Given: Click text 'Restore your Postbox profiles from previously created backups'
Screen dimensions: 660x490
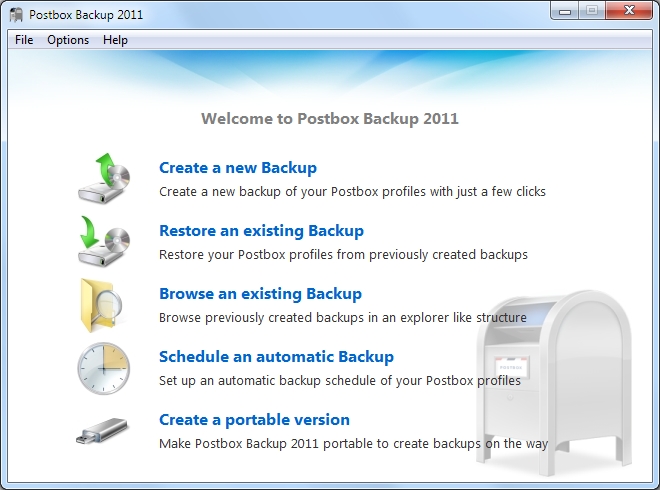Looking at the screenshot, I should tap(343, 255).
